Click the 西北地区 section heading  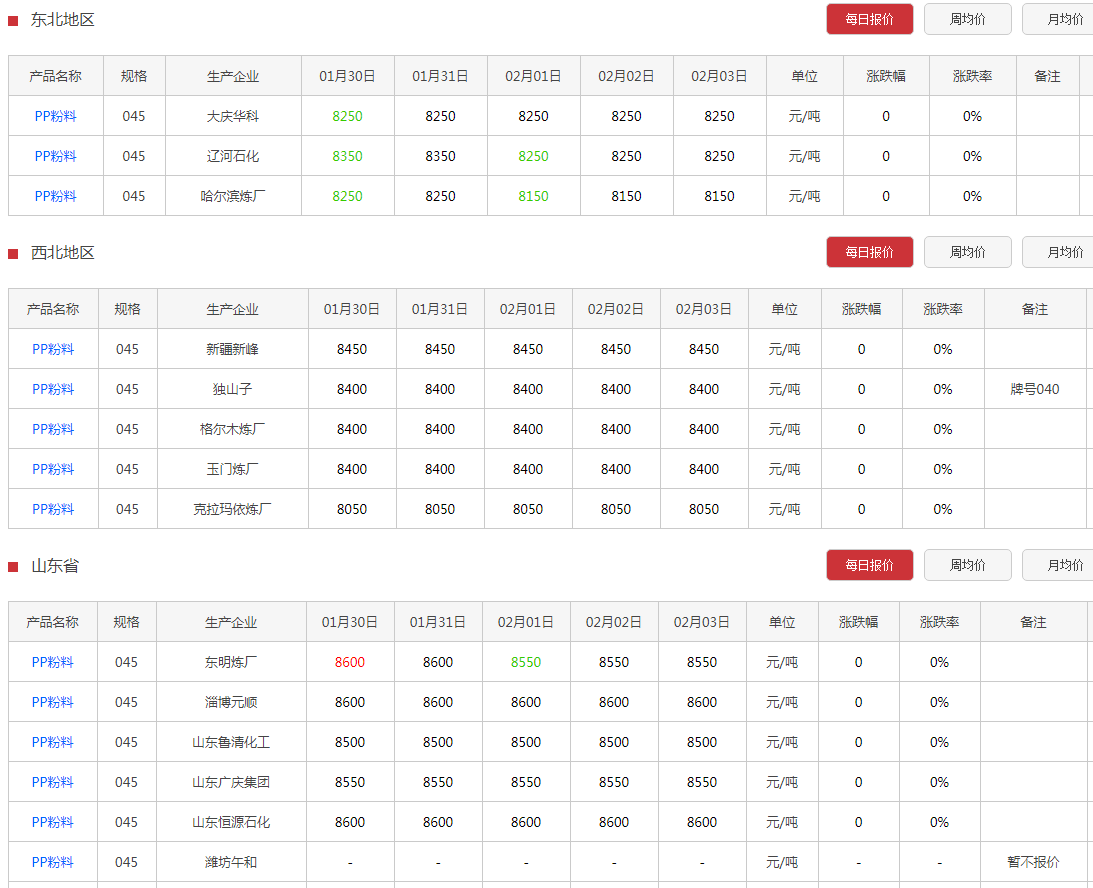(63, 252)
